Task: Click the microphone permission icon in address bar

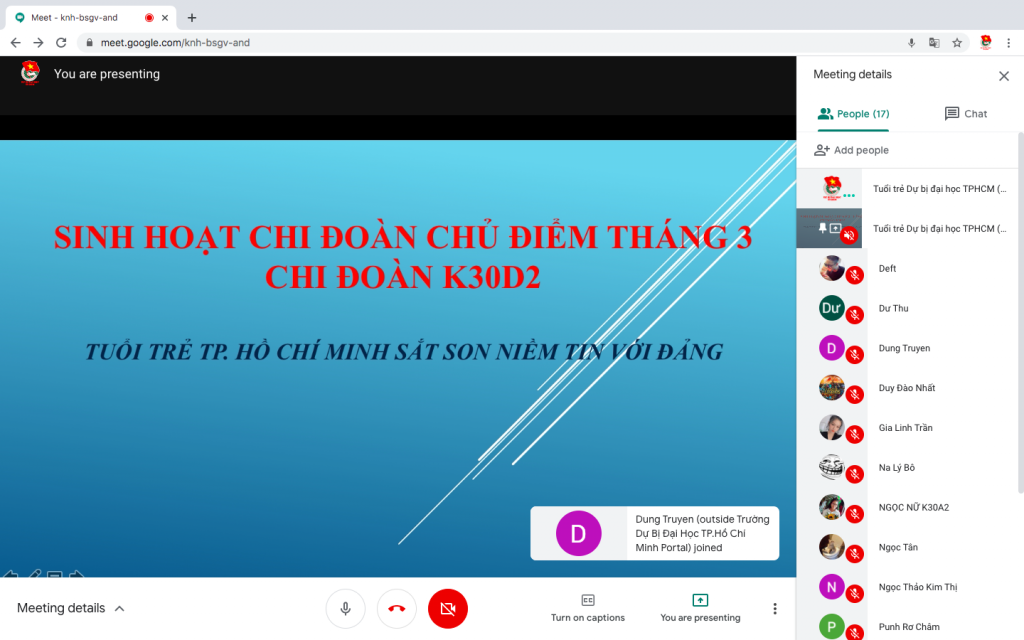Action: click(x=911, y=43)
